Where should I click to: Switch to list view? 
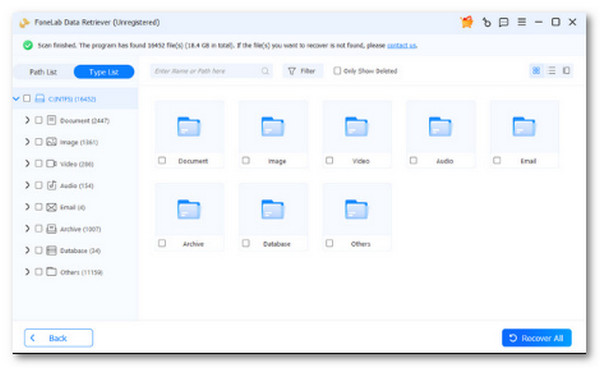[551, 70]
